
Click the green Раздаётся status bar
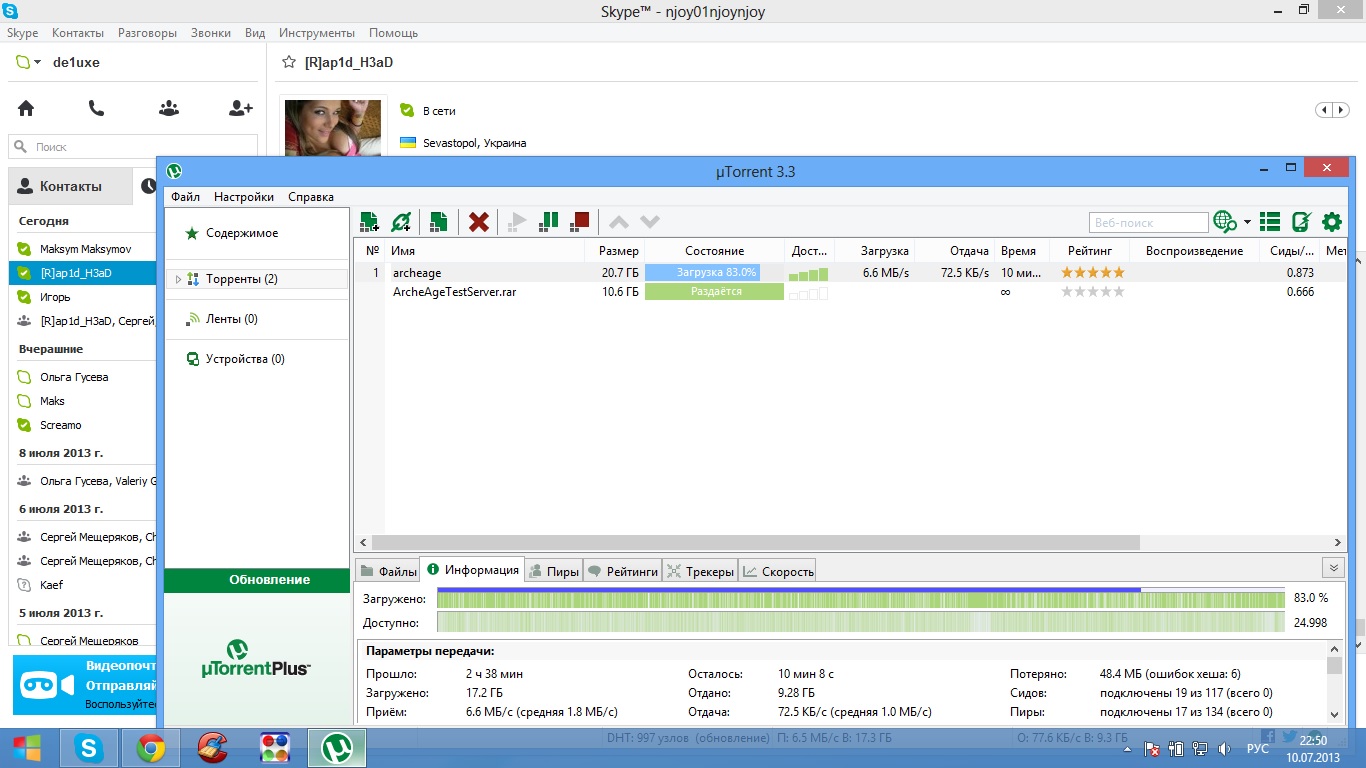coord(714,292)
